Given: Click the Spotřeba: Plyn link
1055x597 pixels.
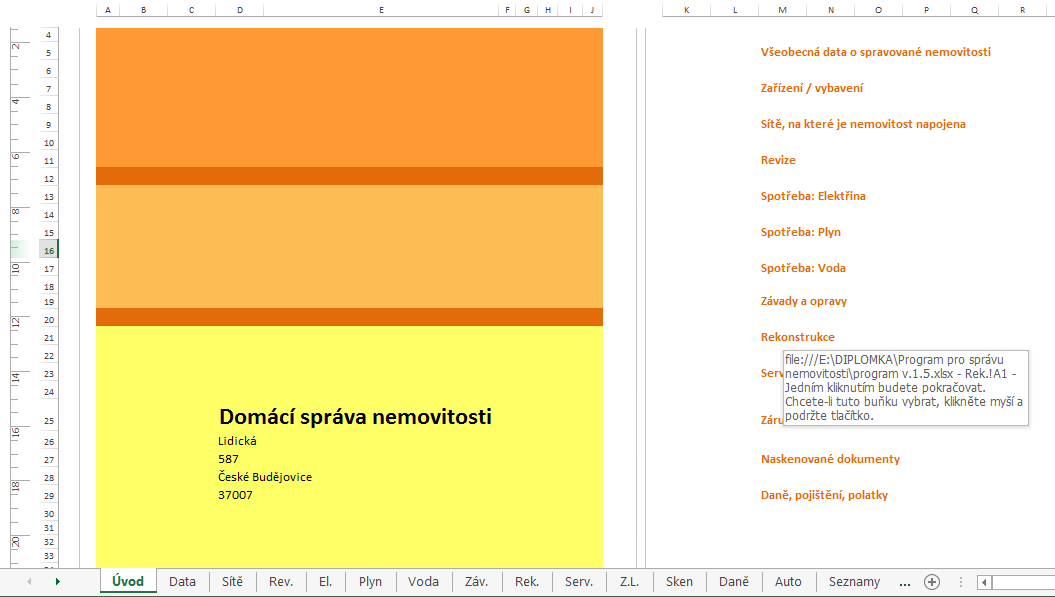Looking at the screenshot, I should (801, 232).
